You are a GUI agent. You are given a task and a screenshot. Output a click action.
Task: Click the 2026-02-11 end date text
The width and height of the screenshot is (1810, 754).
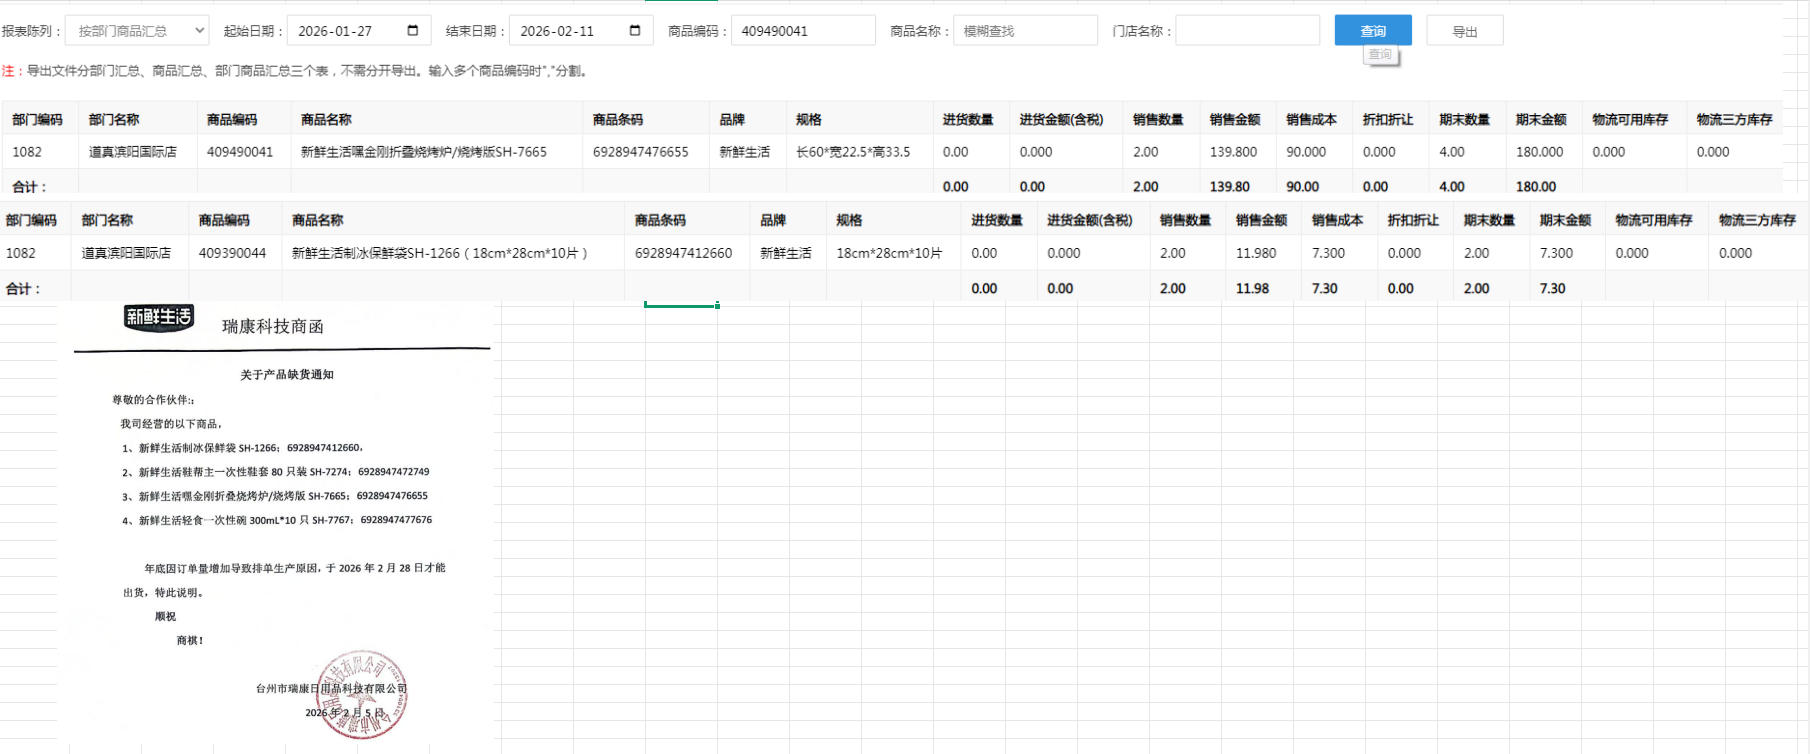557,31
